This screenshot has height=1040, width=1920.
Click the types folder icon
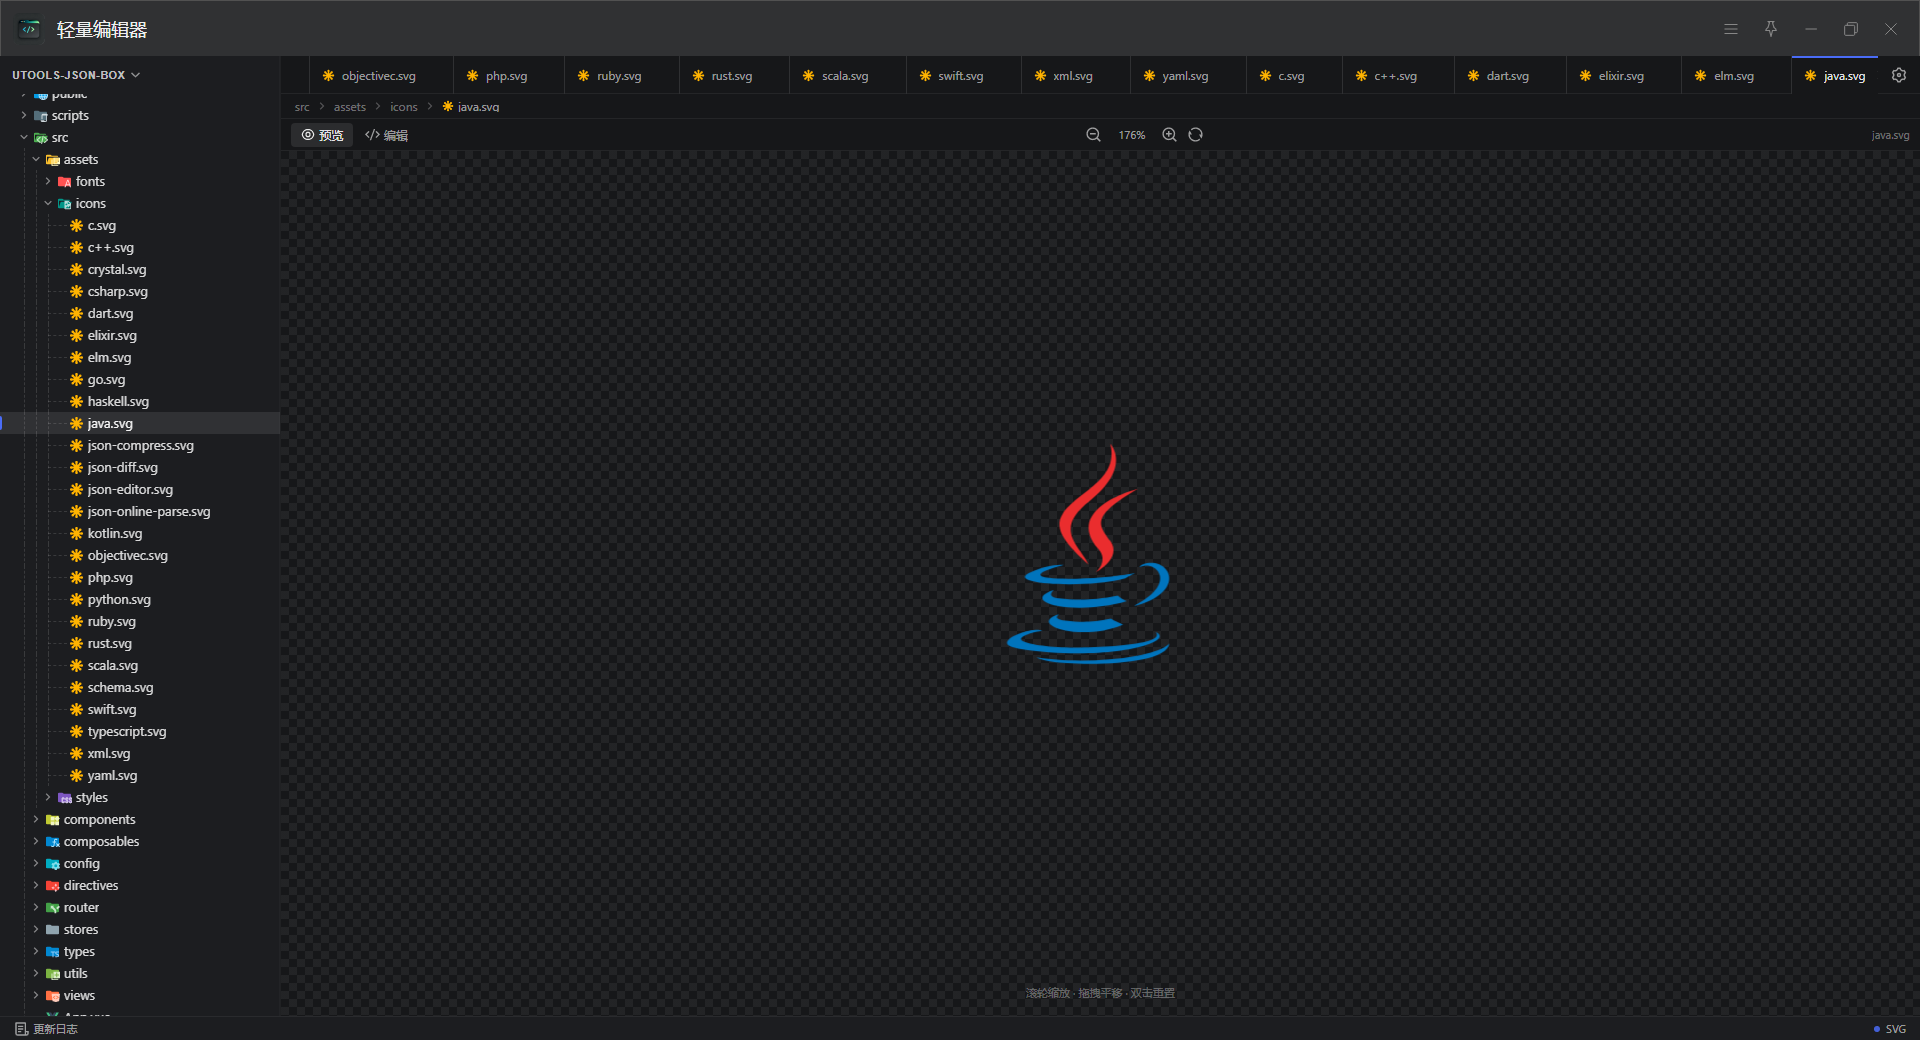53,952
